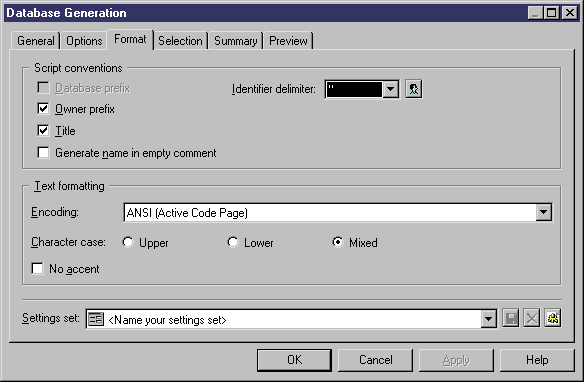Screen dimensions: 584x382
Task: Click the Cancel button
Action: tap(375, 360)
